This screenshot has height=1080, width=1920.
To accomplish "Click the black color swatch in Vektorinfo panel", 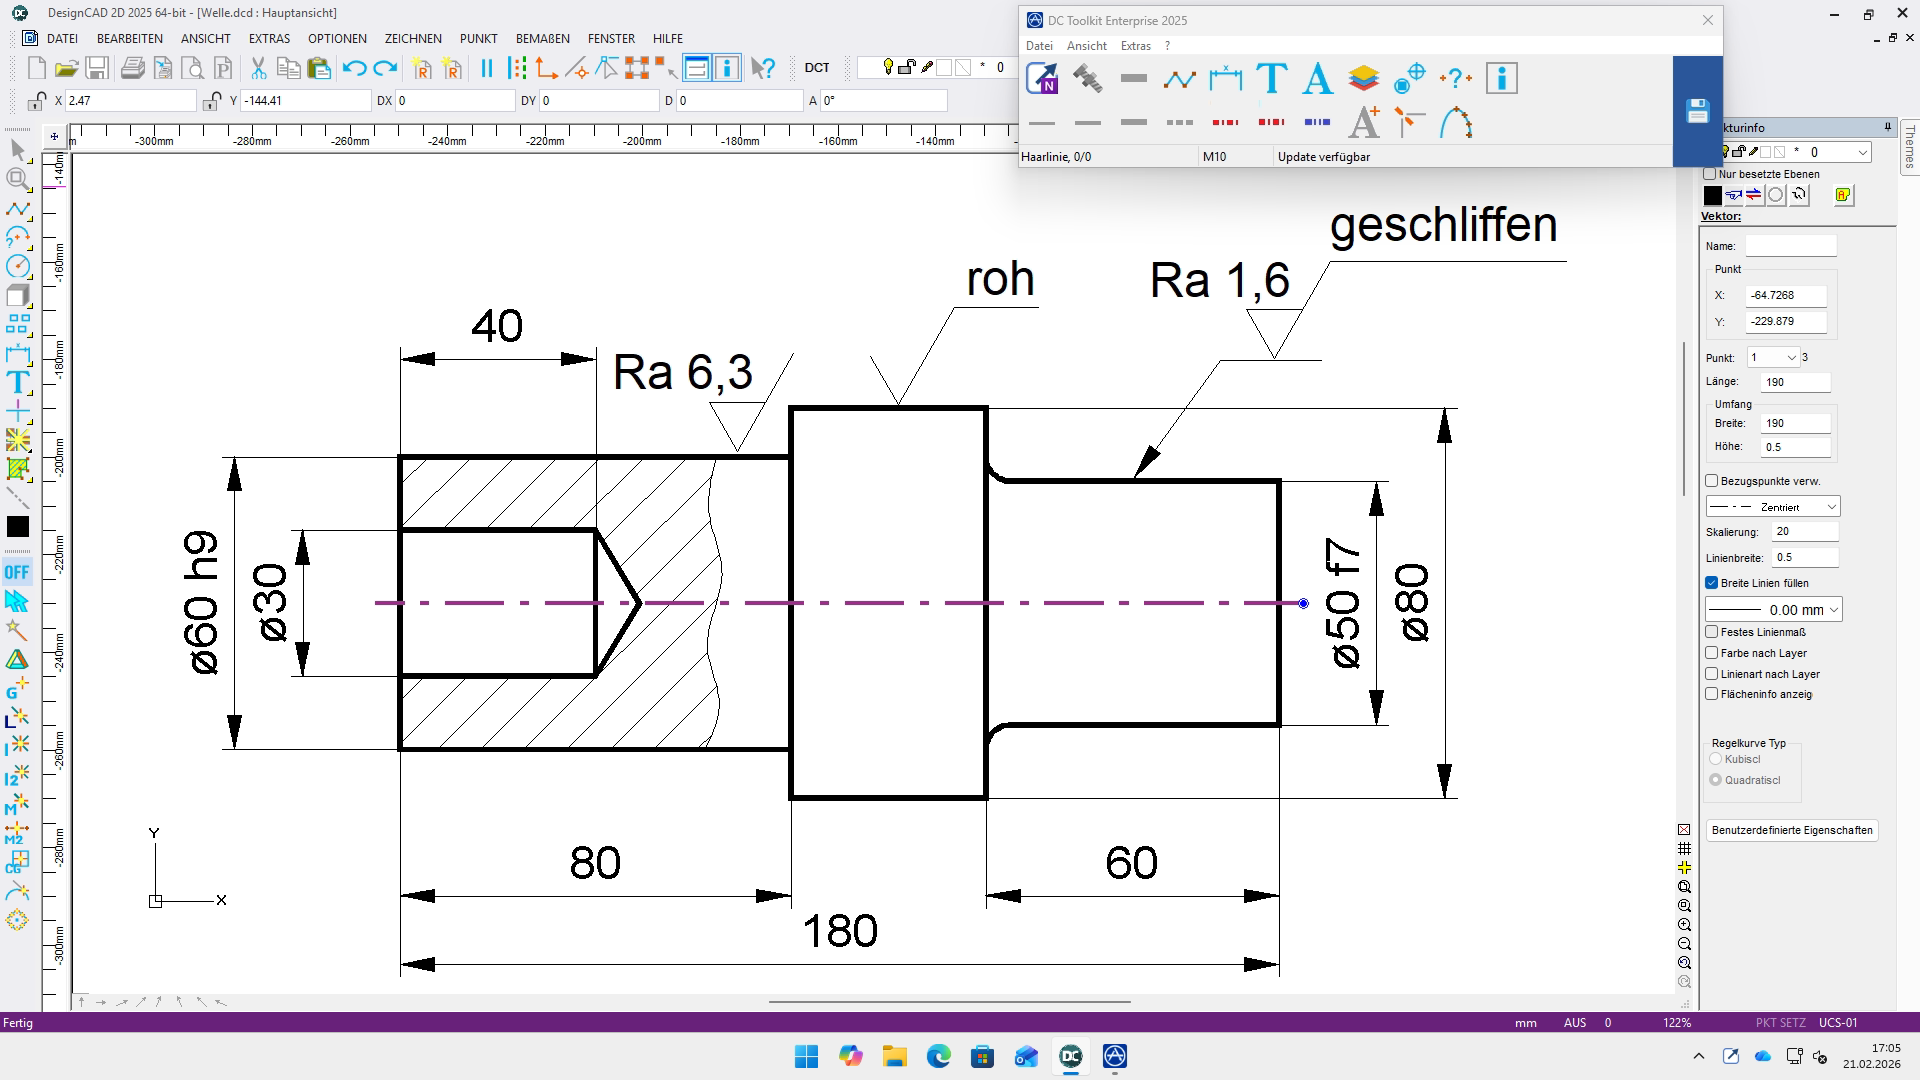I will click(x=1712, y=195).
